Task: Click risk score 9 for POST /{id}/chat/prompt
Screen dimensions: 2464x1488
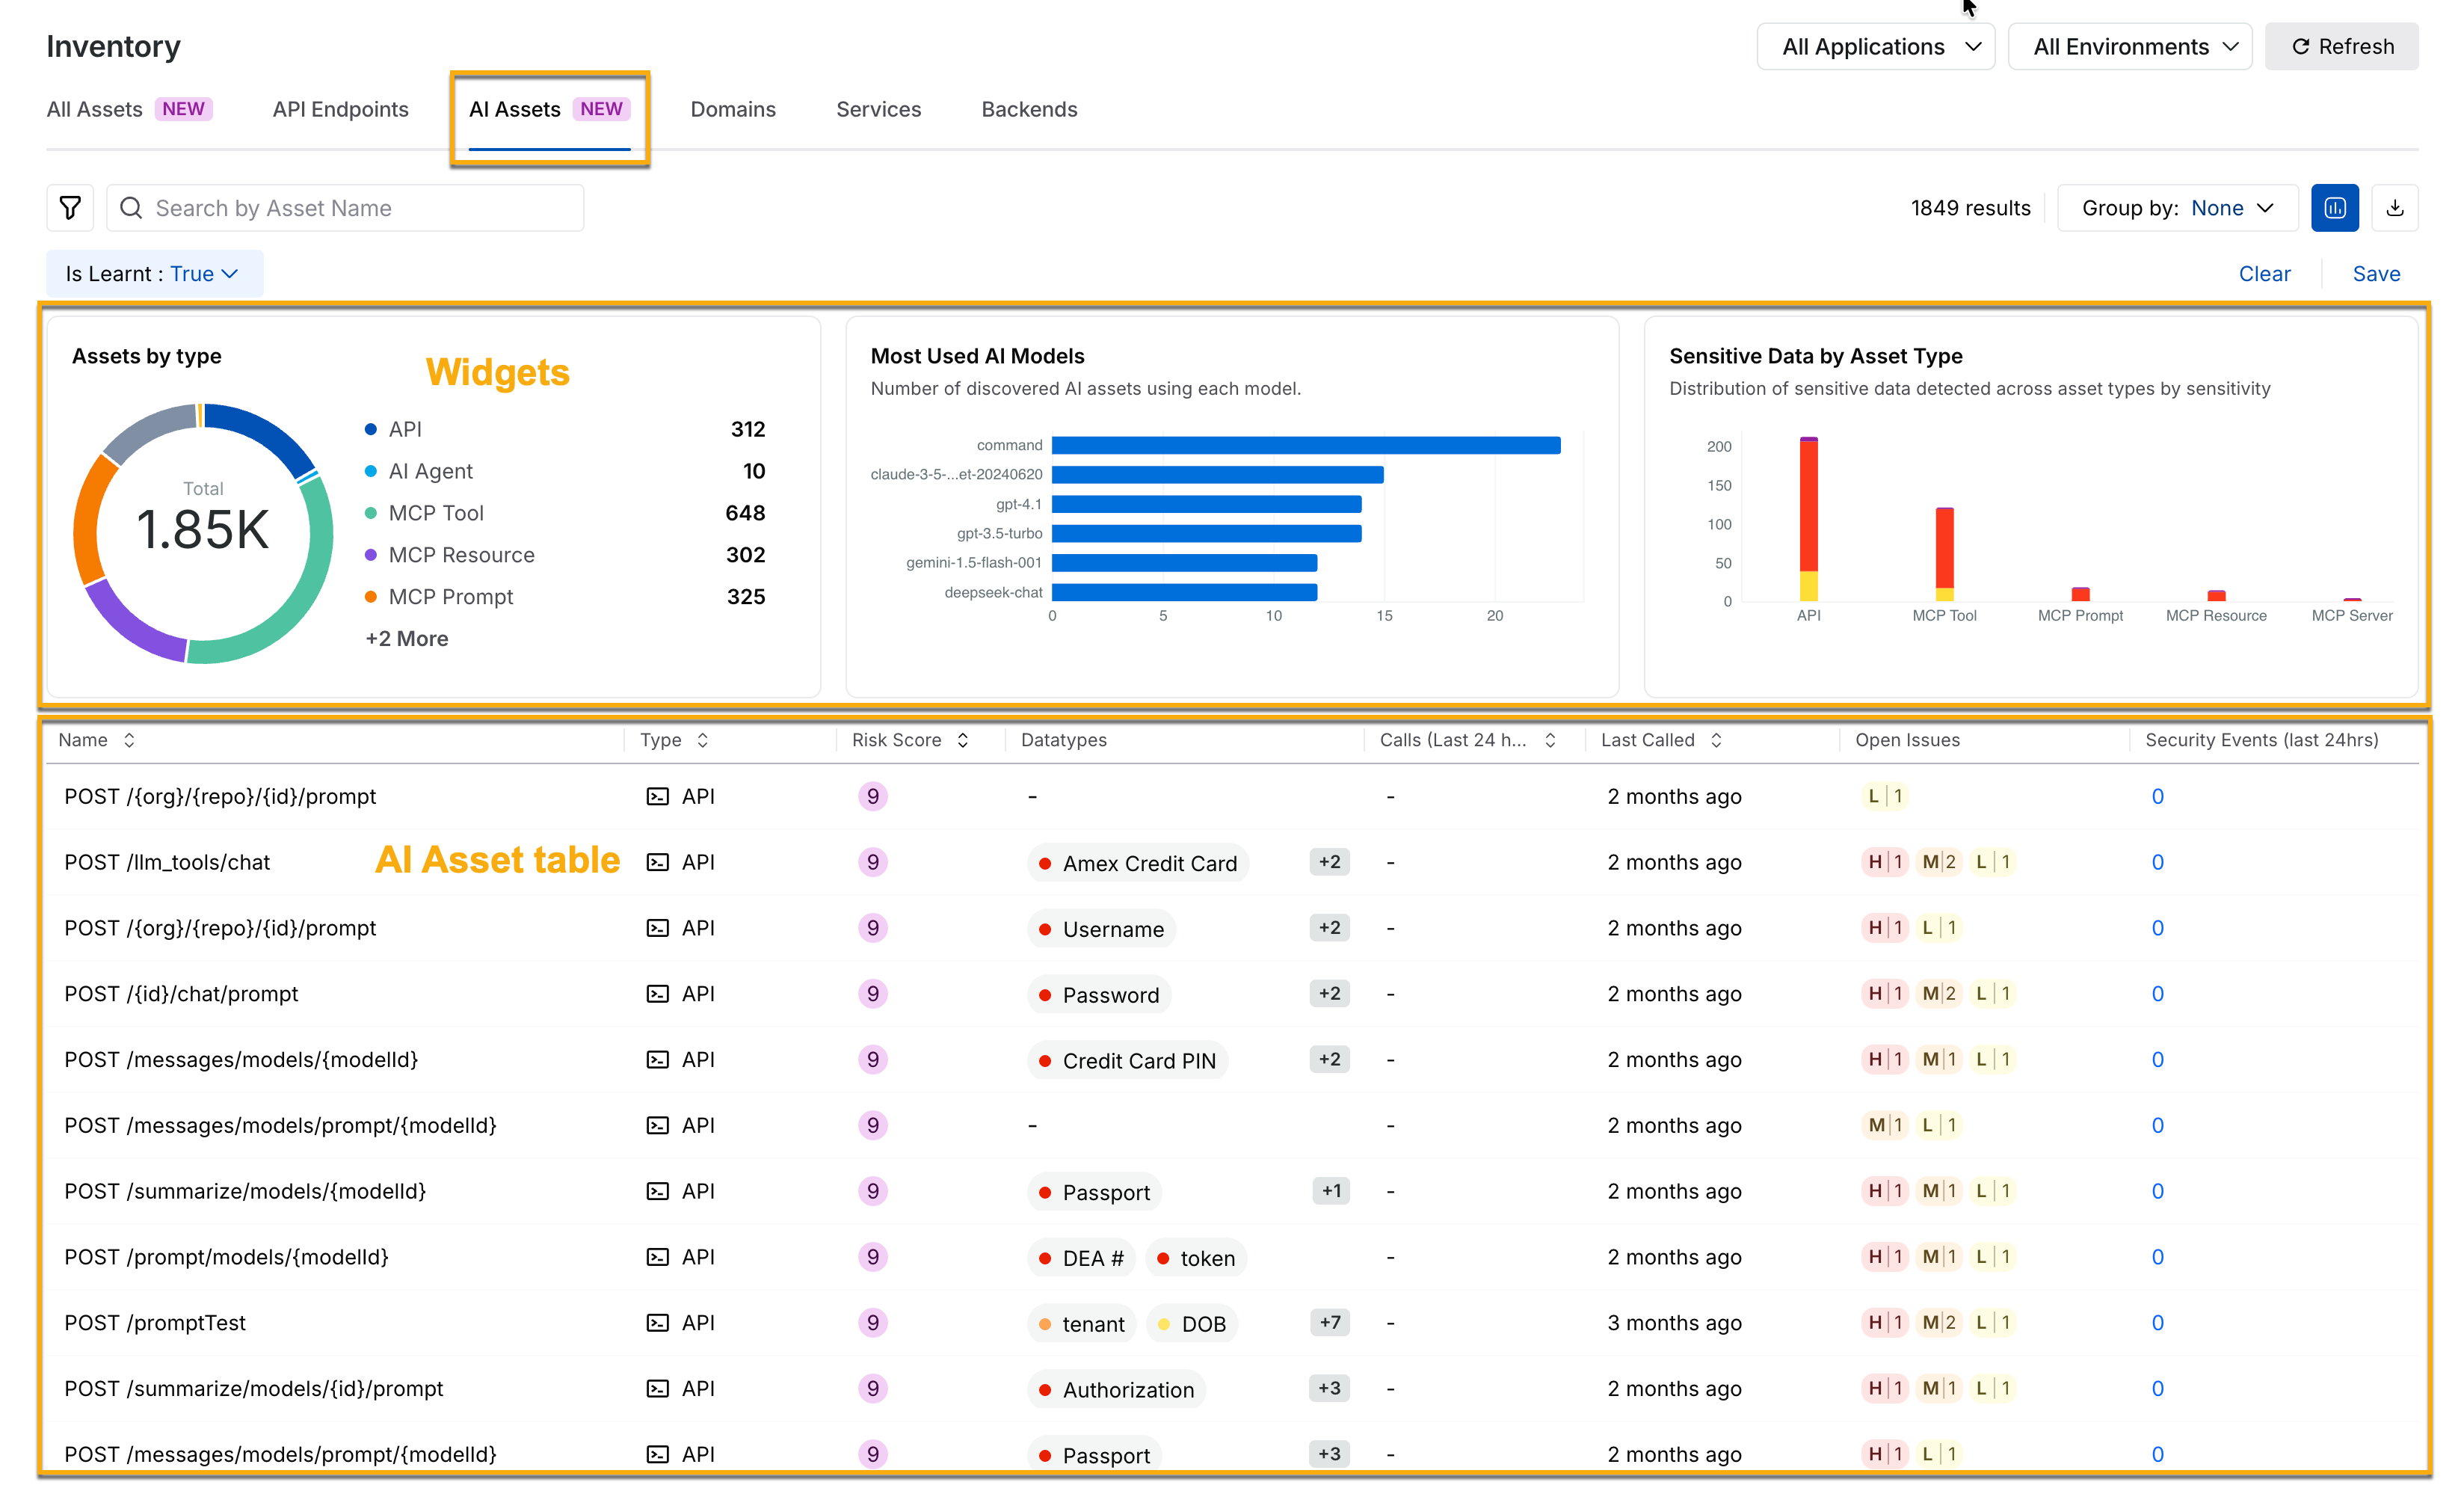Action: pyautogui.click(x=873, y=994)
